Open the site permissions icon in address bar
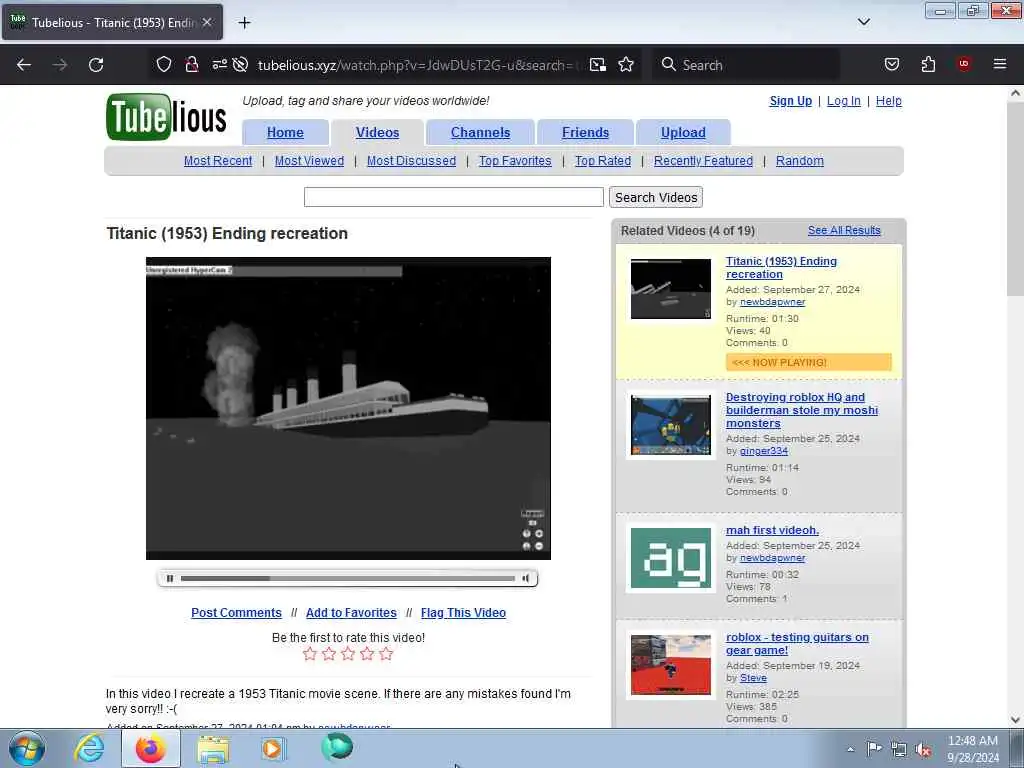The height and width of the screenshot is (768, 1024). (219, 64)
